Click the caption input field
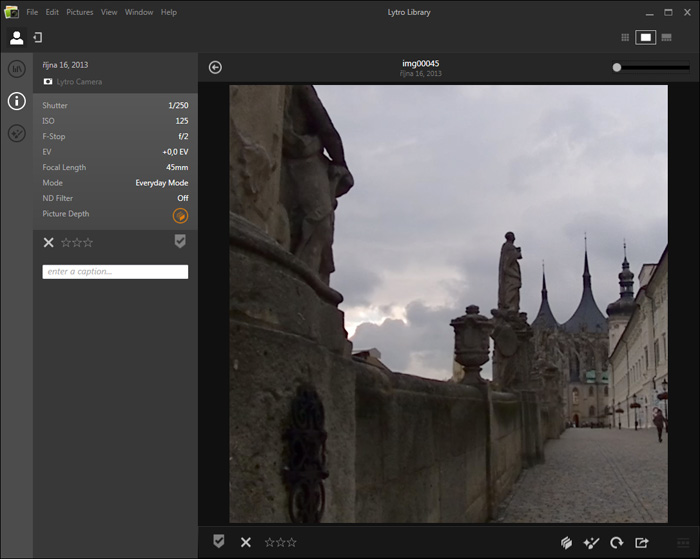The image size is (700, 559). coord(115,272)
